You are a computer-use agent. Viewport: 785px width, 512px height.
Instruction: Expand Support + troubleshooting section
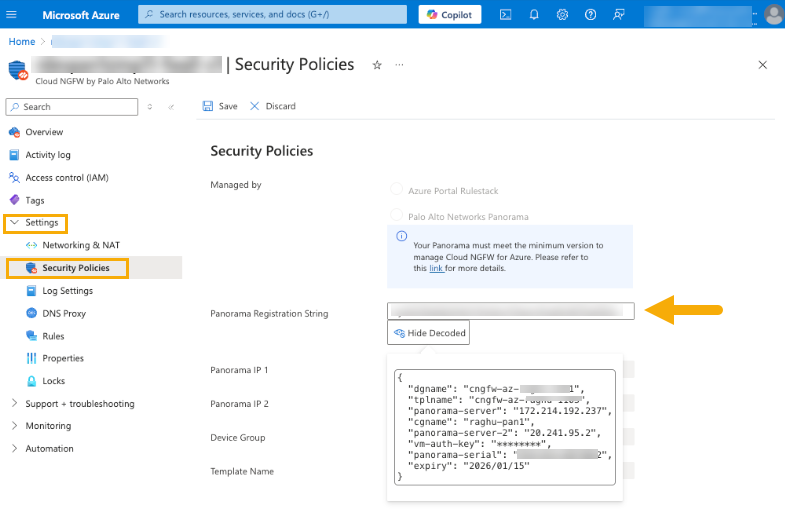click(14, 404)
